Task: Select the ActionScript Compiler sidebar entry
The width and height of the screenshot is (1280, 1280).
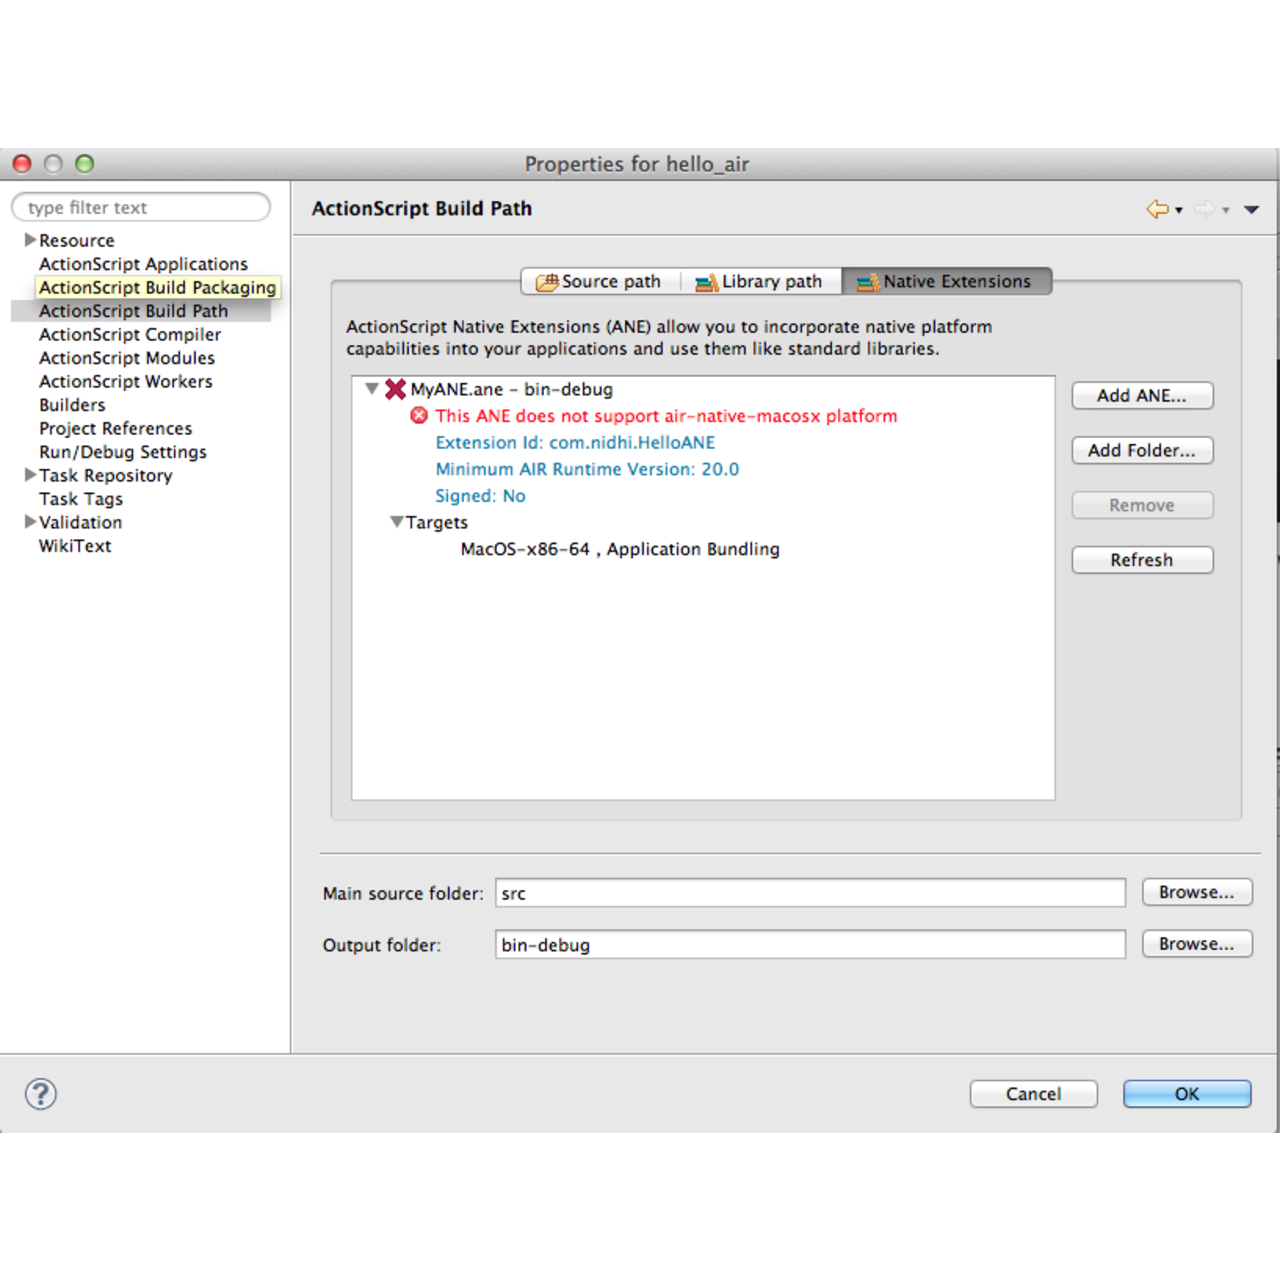Action: click(129, 334)
